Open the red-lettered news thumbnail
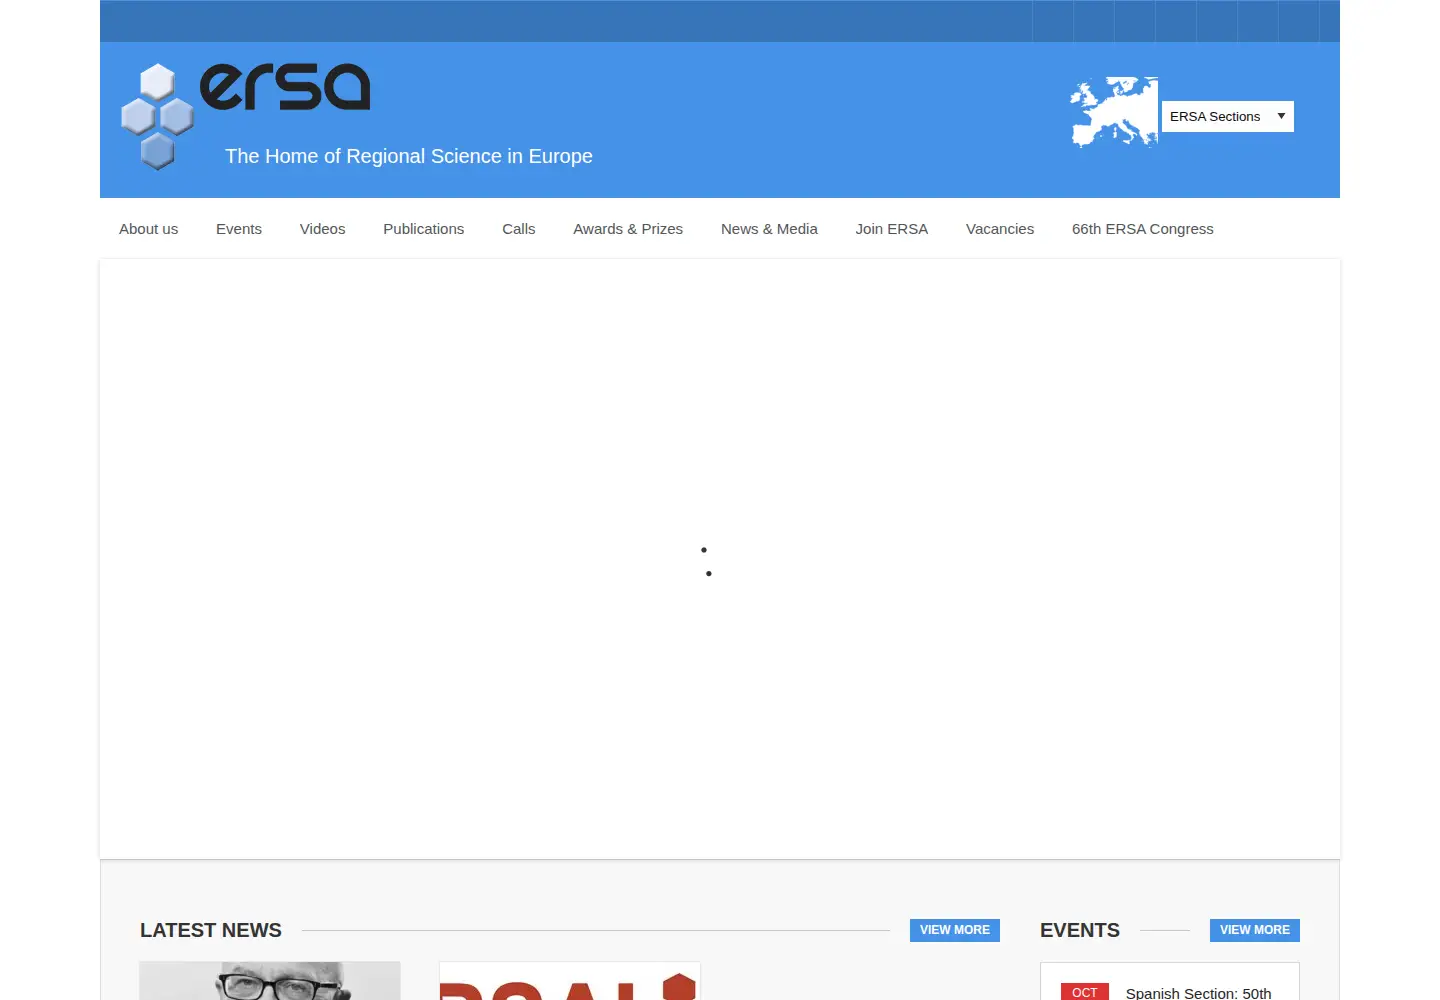Screen dimensions: 1440x1000 coord(570,981)
